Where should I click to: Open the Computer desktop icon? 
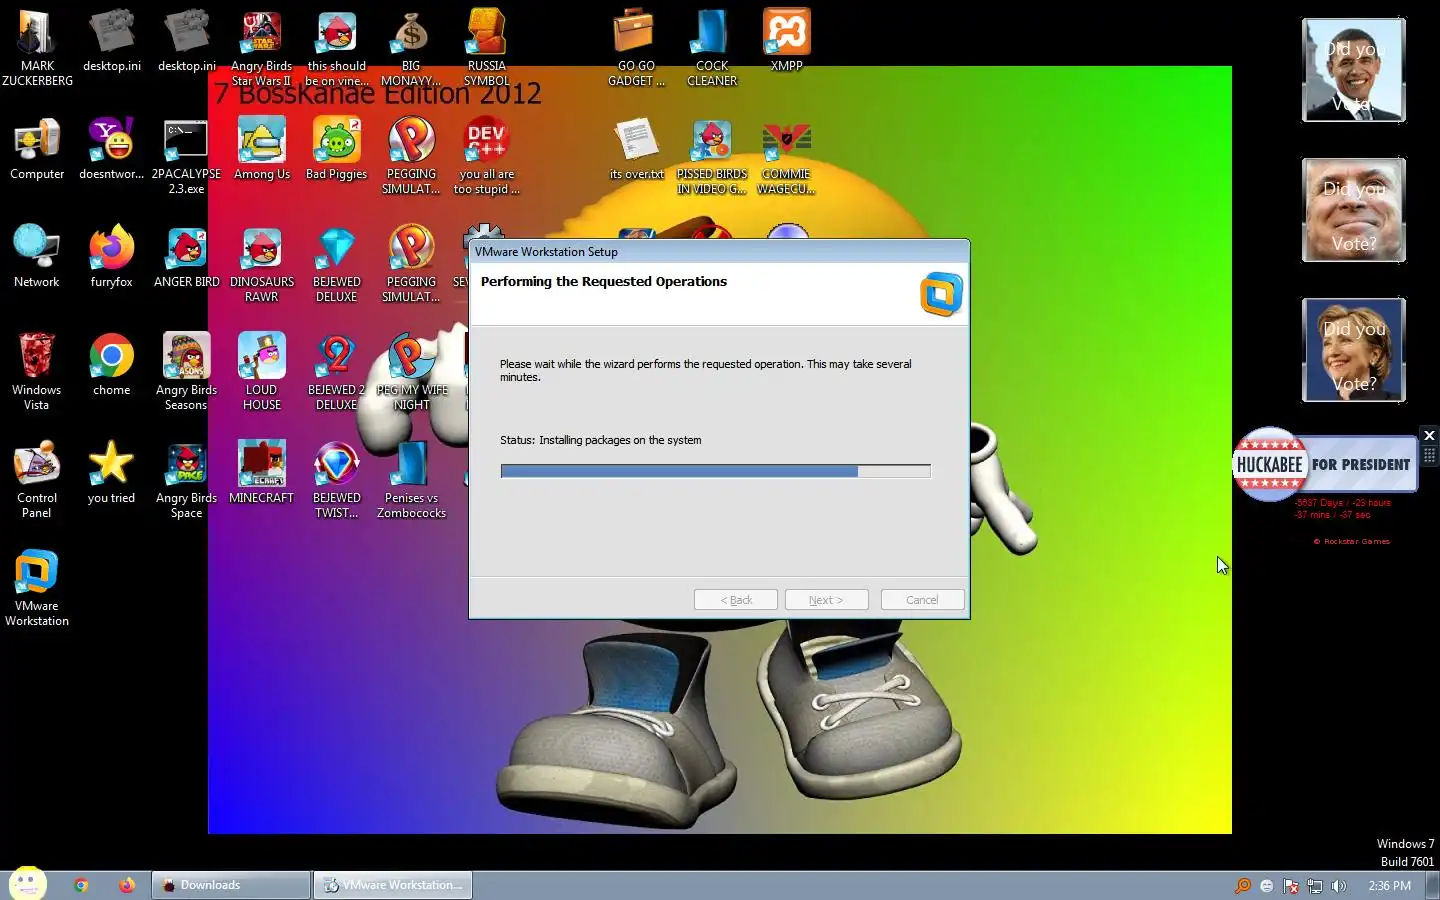(37, 149)
